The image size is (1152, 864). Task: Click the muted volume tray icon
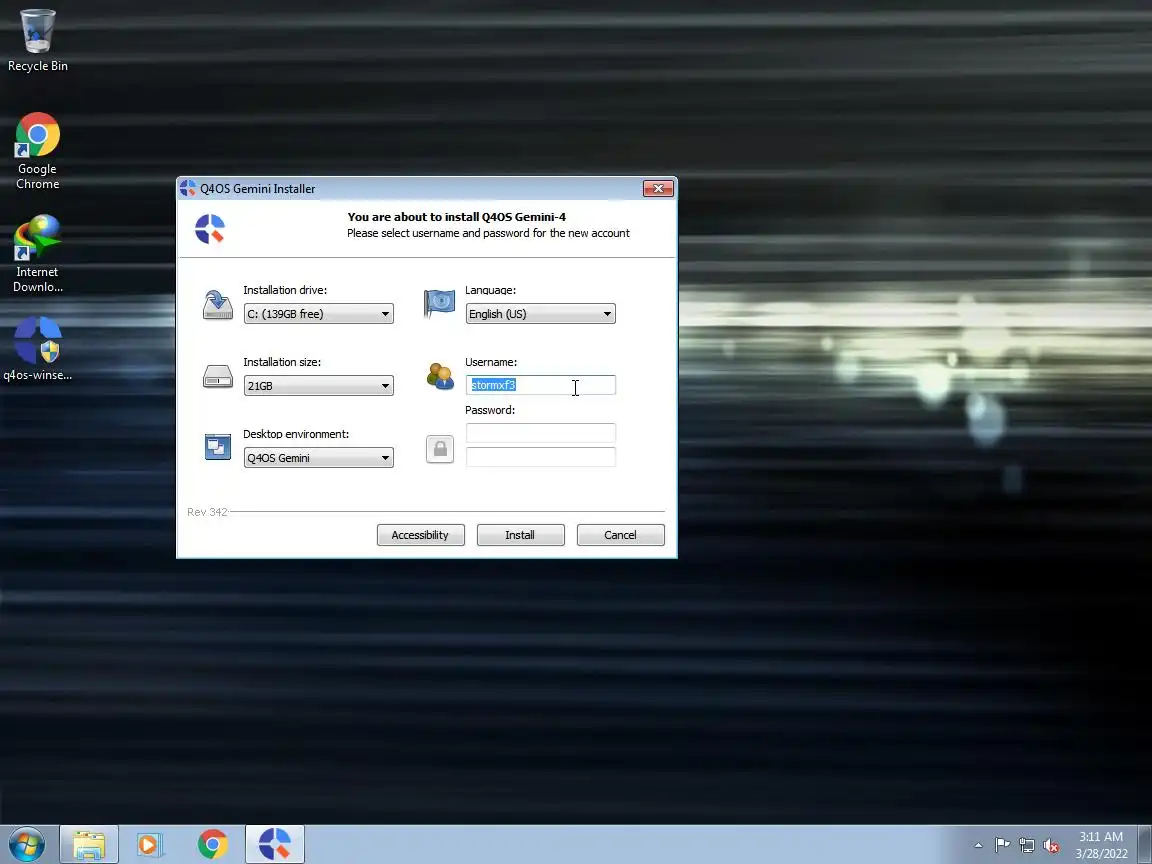coord(1051,846)
